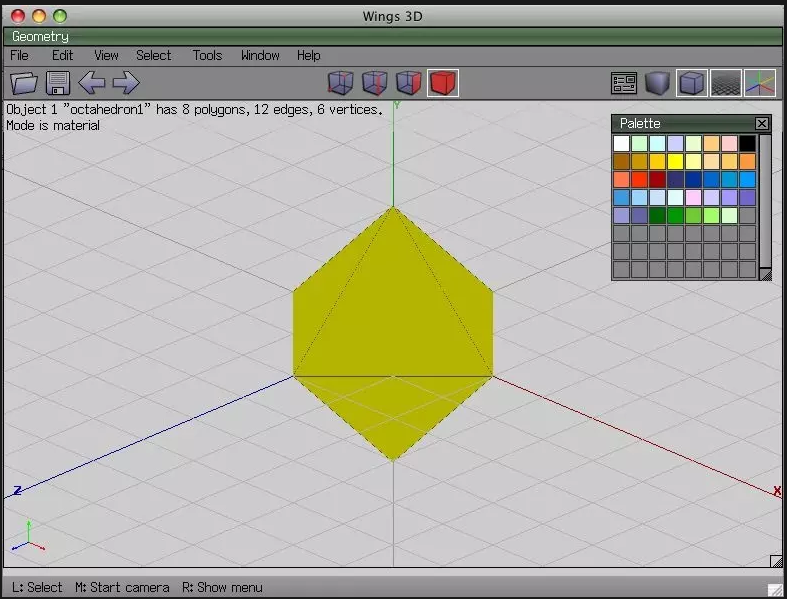
Task: Toggle the ground plane grid icon
Action: (x=726, y=83)
